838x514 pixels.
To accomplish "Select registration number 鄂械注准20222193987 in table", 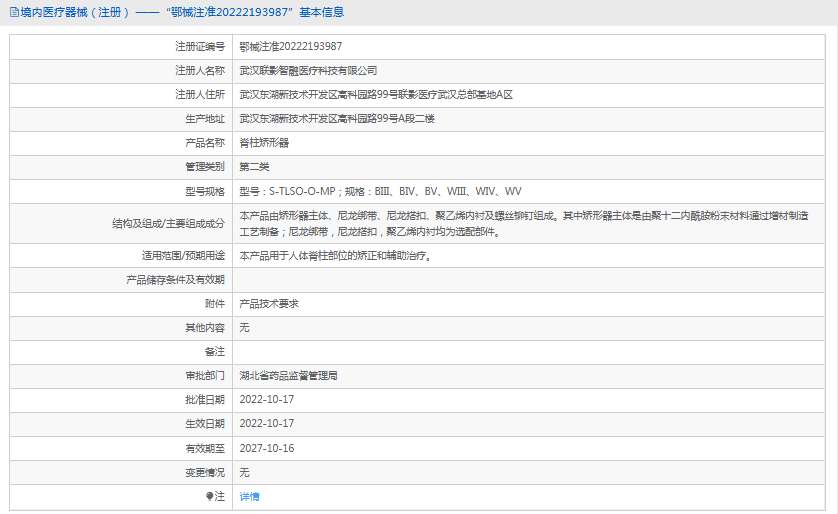I will [x=291, y=46].
